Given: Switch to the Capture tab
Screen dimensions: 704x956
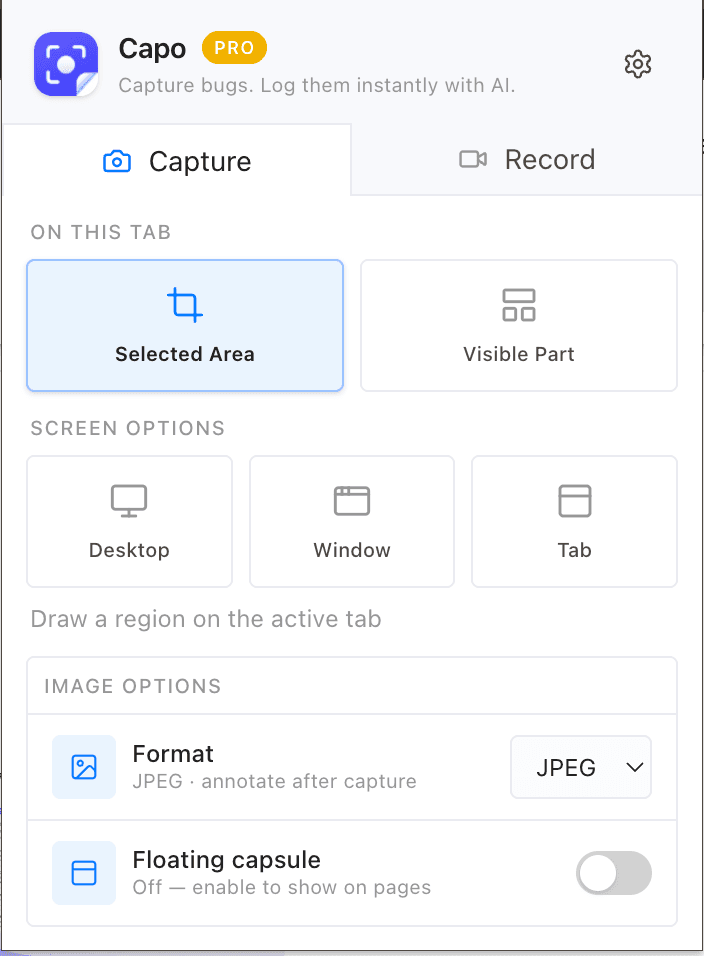Looking at the screenshot, I should [x=177, y=162].
